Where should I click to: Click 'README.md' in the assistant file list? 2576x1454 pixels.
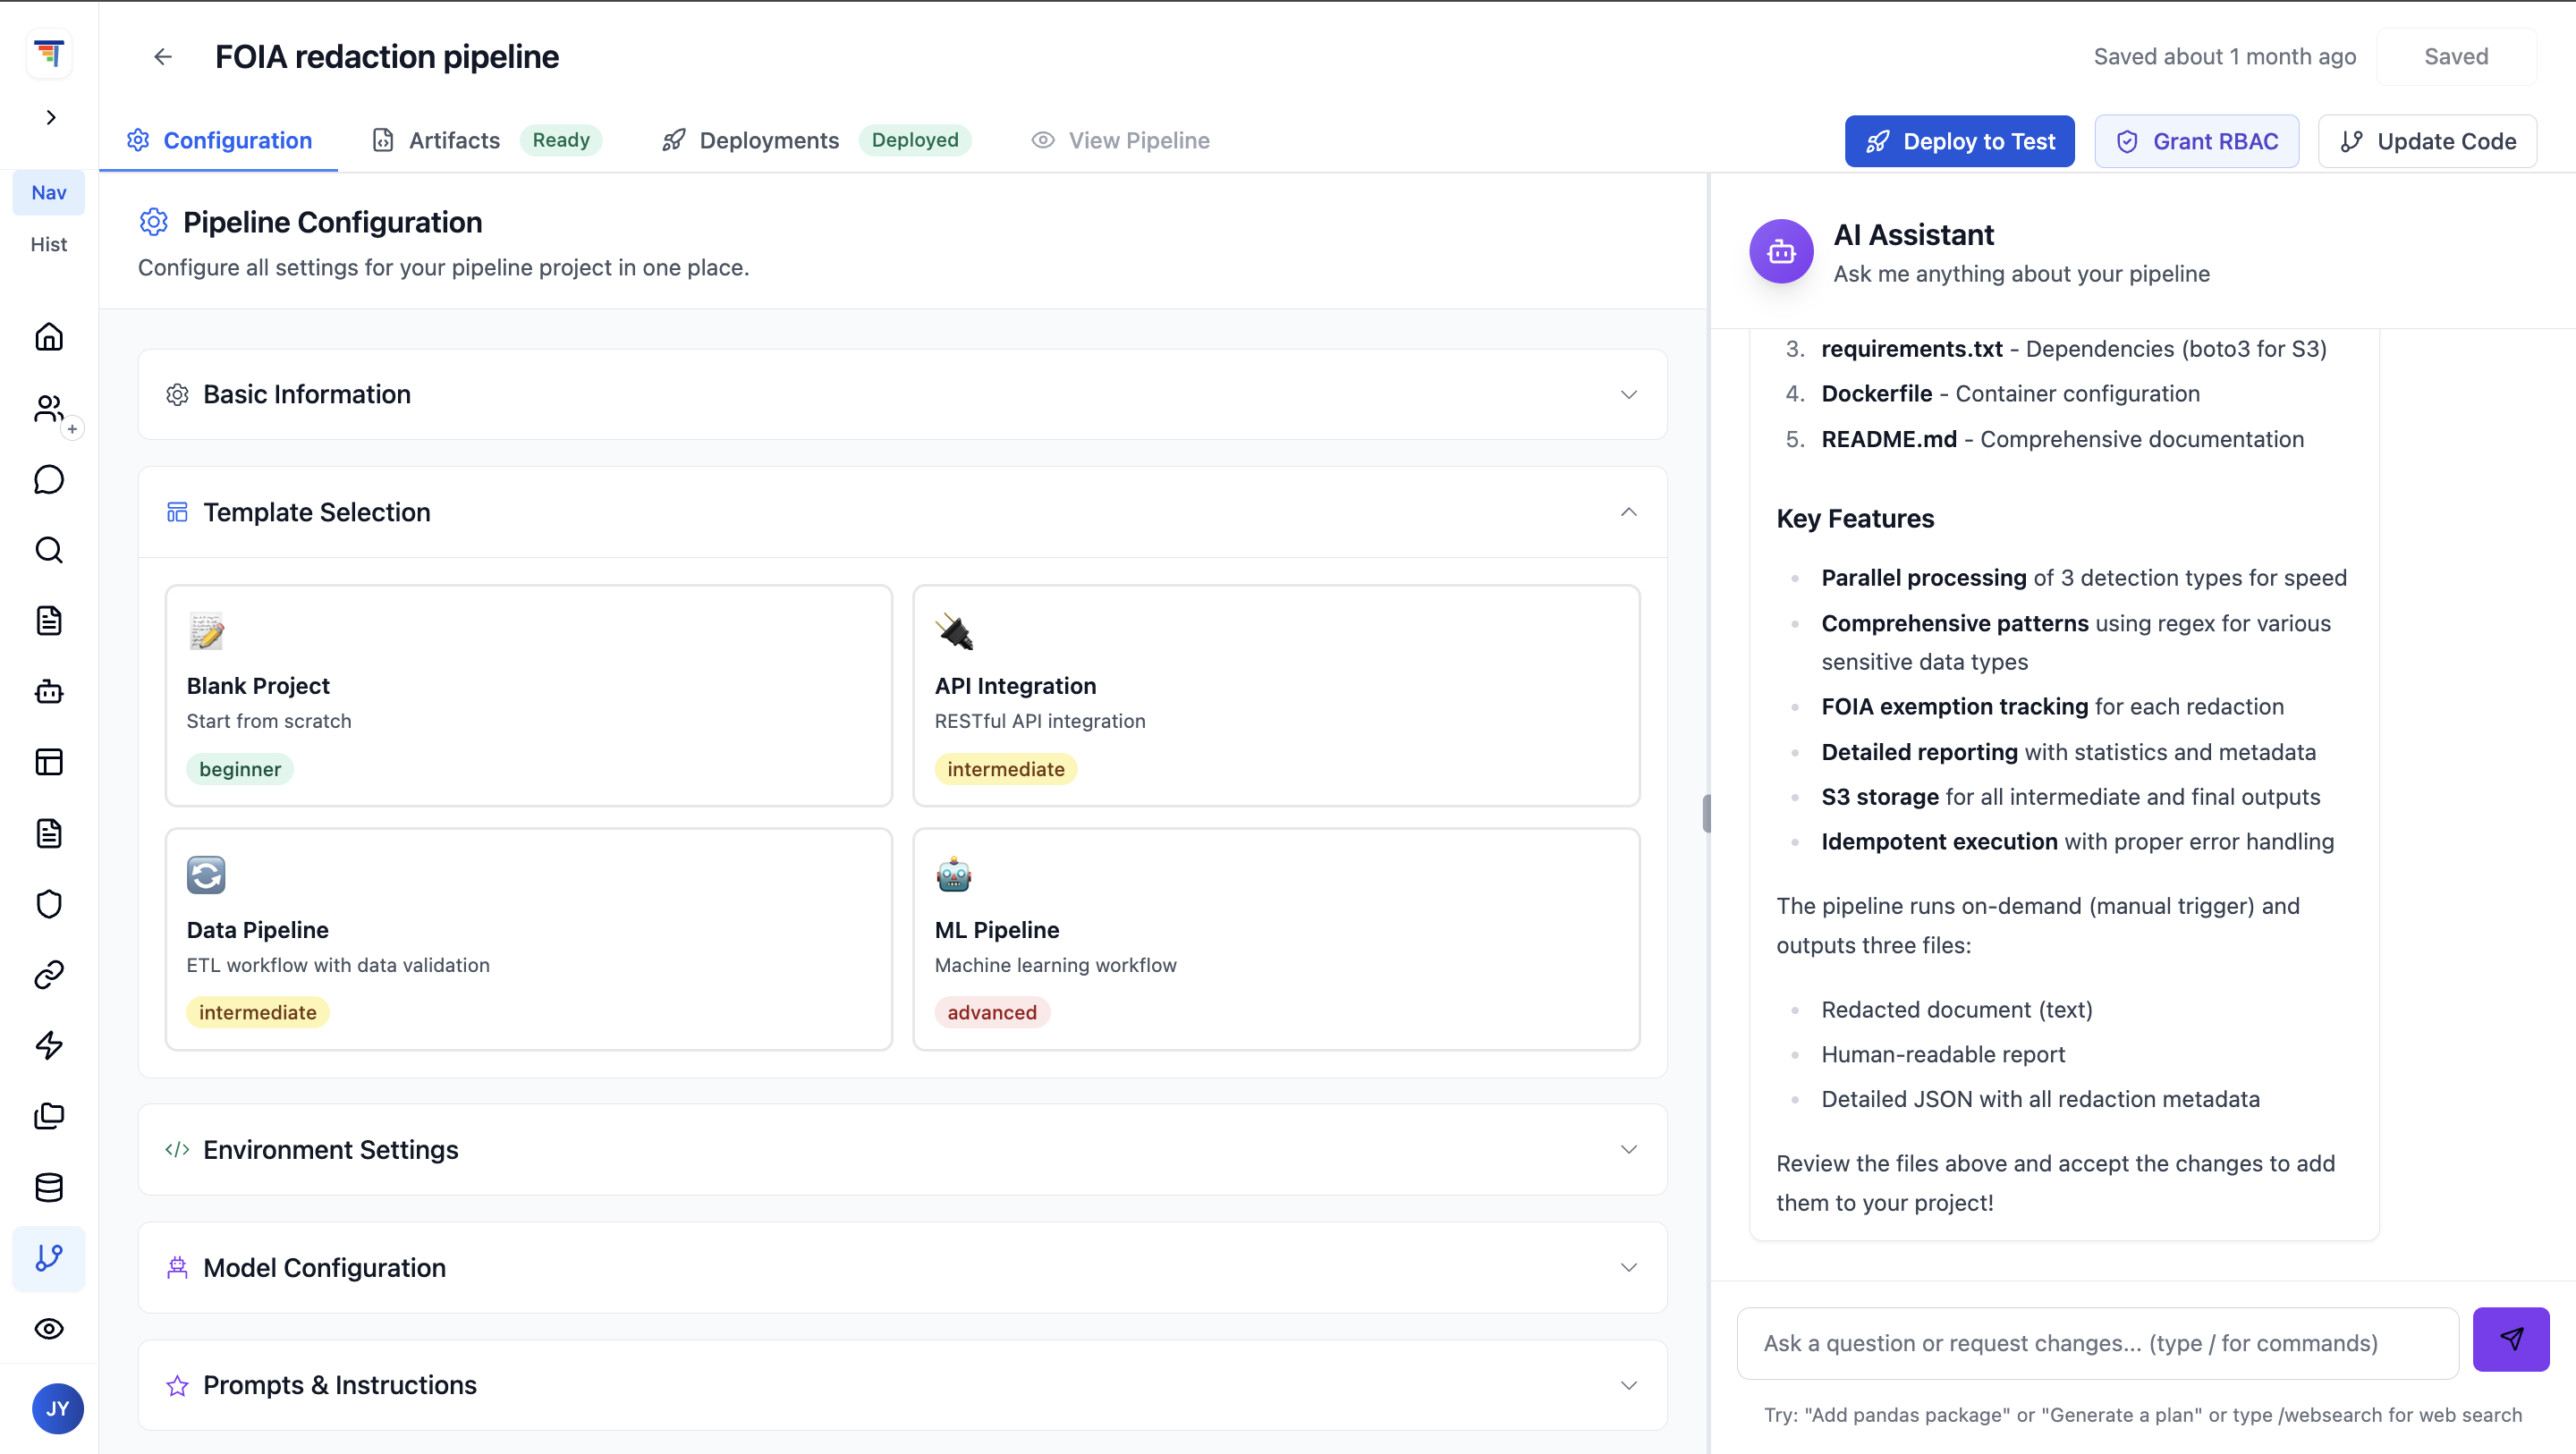1889,439
